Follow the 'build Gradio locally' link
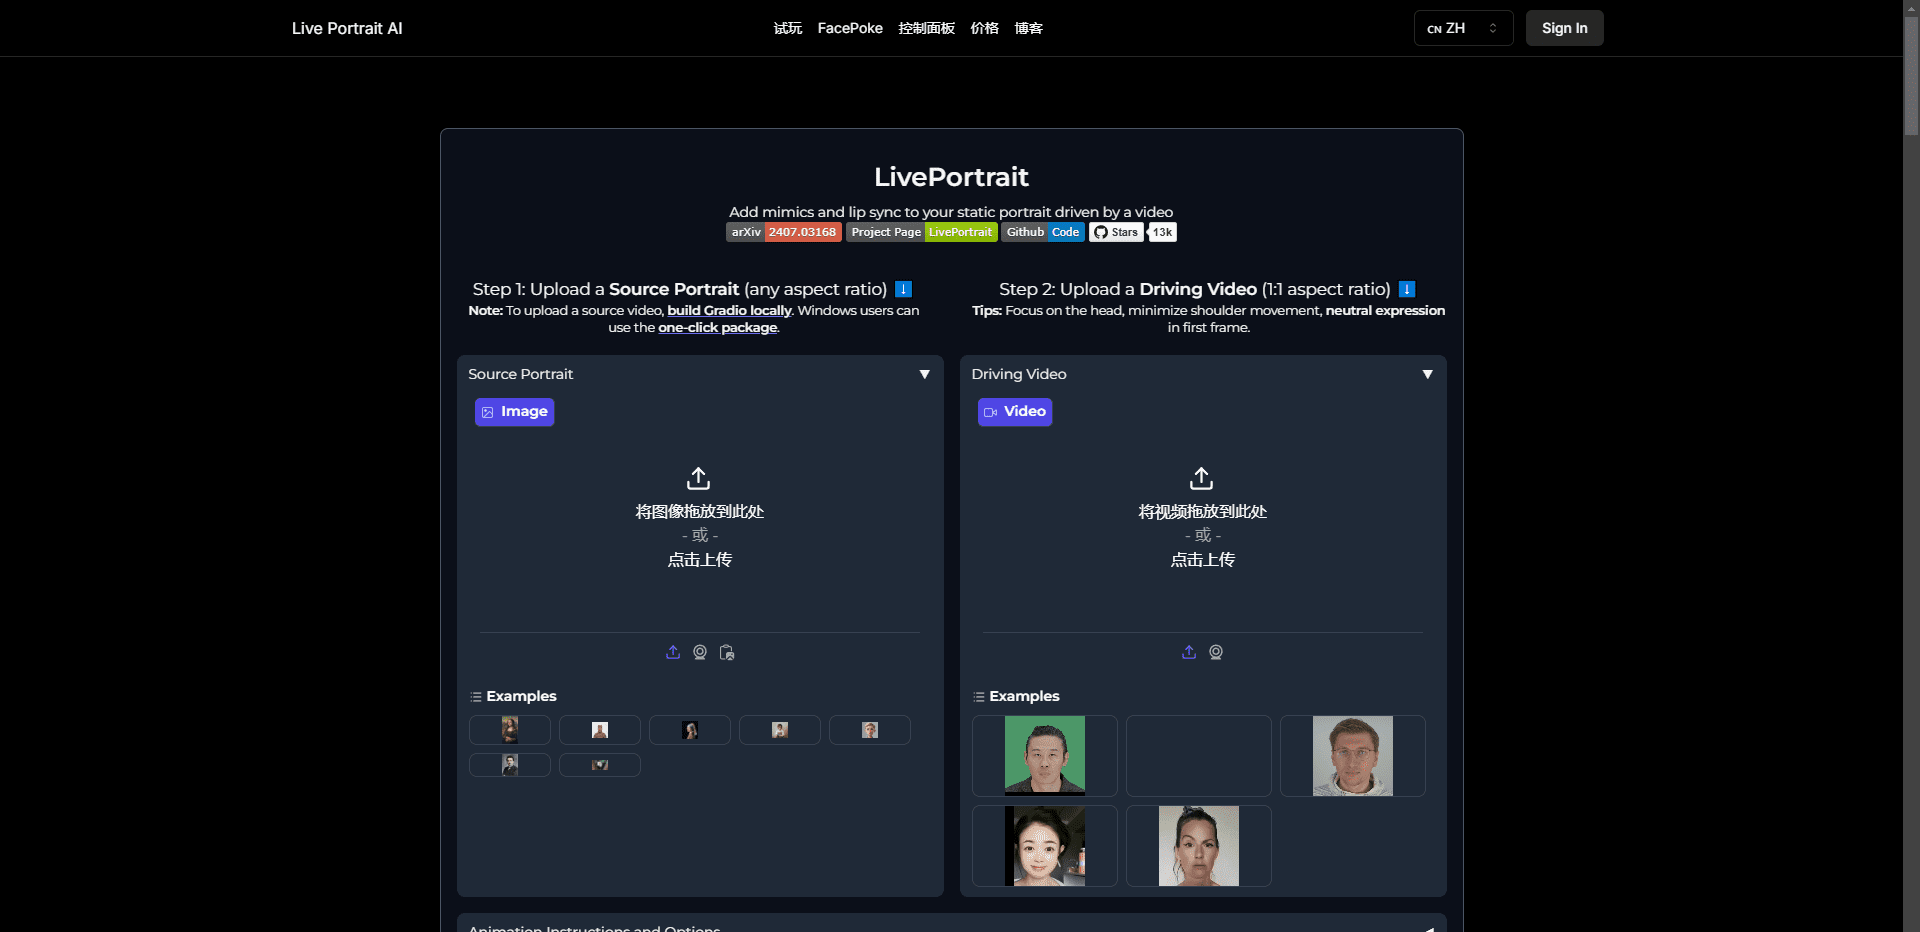Viewport: 1920px width, 932px height. [x=729, y=311]
